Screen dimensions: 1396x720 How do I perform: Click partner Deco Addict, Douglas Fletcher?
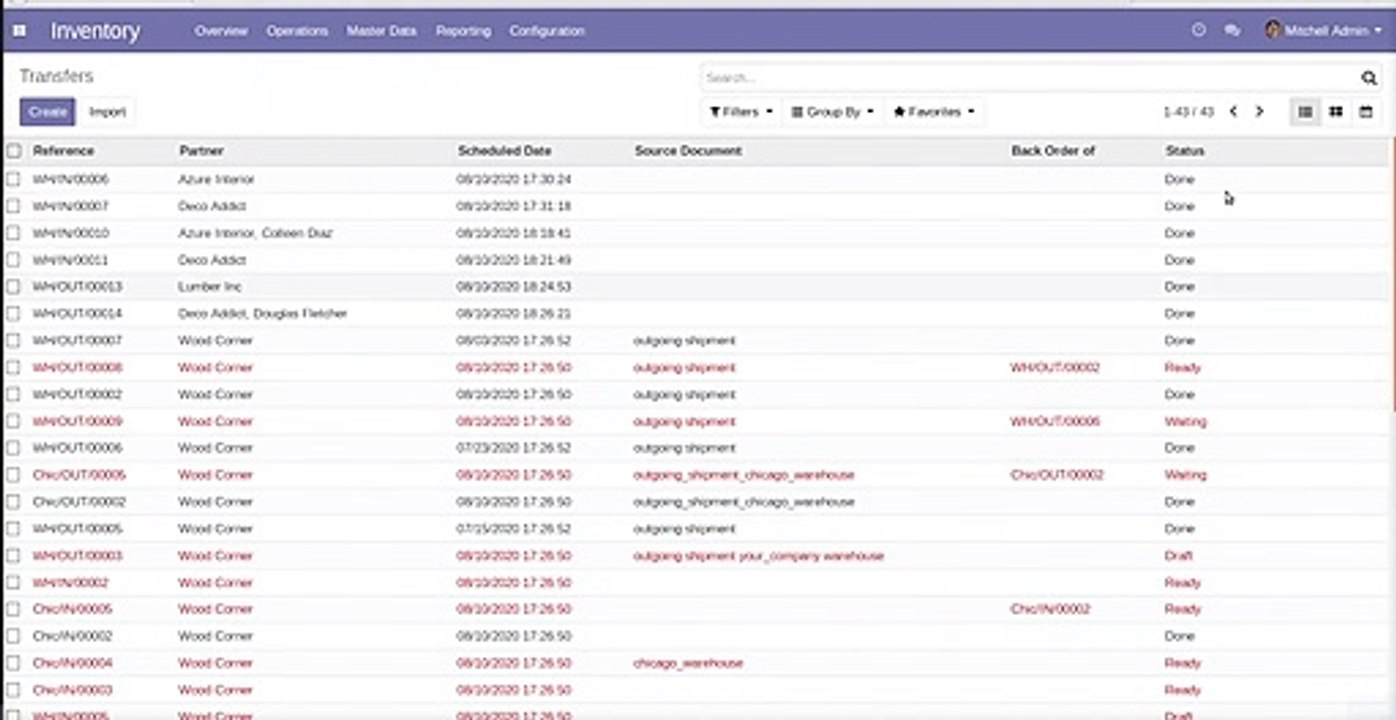[x=263, y=314]
